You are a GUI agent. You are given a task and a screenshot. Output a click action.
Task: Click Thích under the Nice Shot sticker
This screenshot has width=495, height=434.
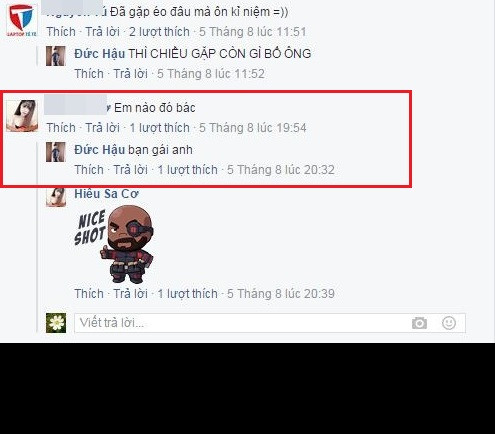pyautogui.click(x=89, y=294)
